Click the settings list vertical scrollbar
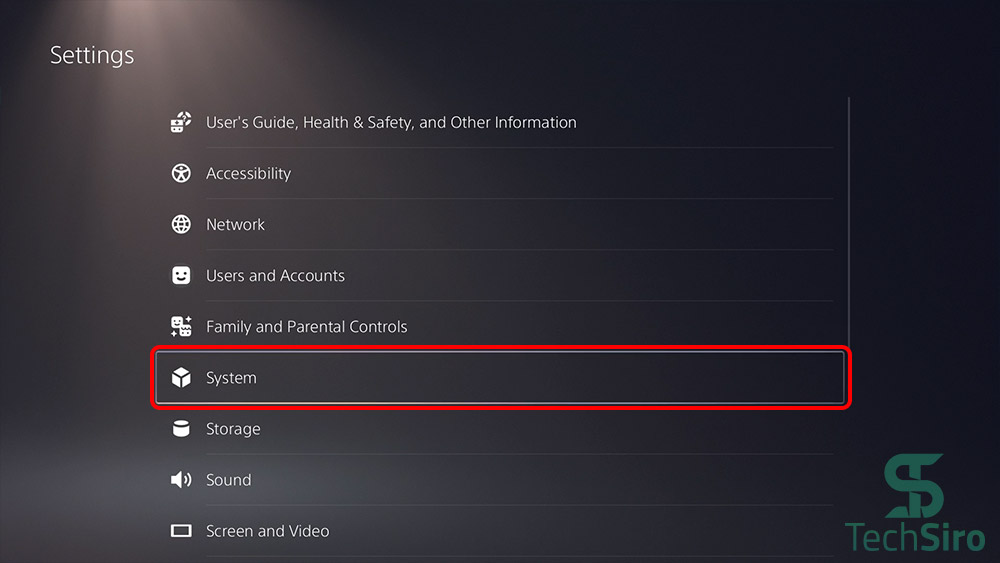The image size is (1000, 563). pyautogui.click(x=848, y=220)
